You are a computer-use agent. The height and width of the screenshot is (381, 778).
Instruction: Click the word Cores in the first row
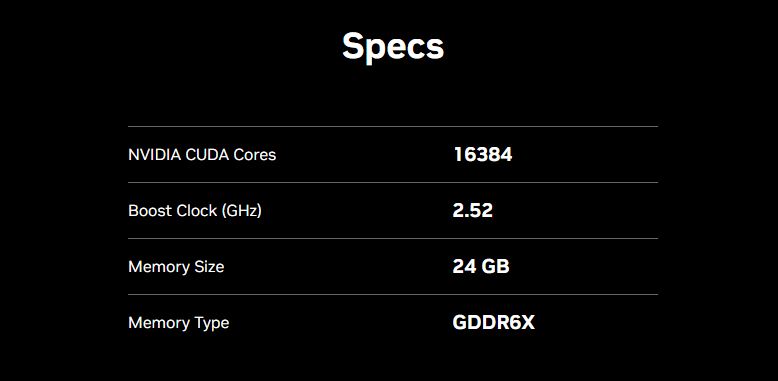click(x=255, y=155)
